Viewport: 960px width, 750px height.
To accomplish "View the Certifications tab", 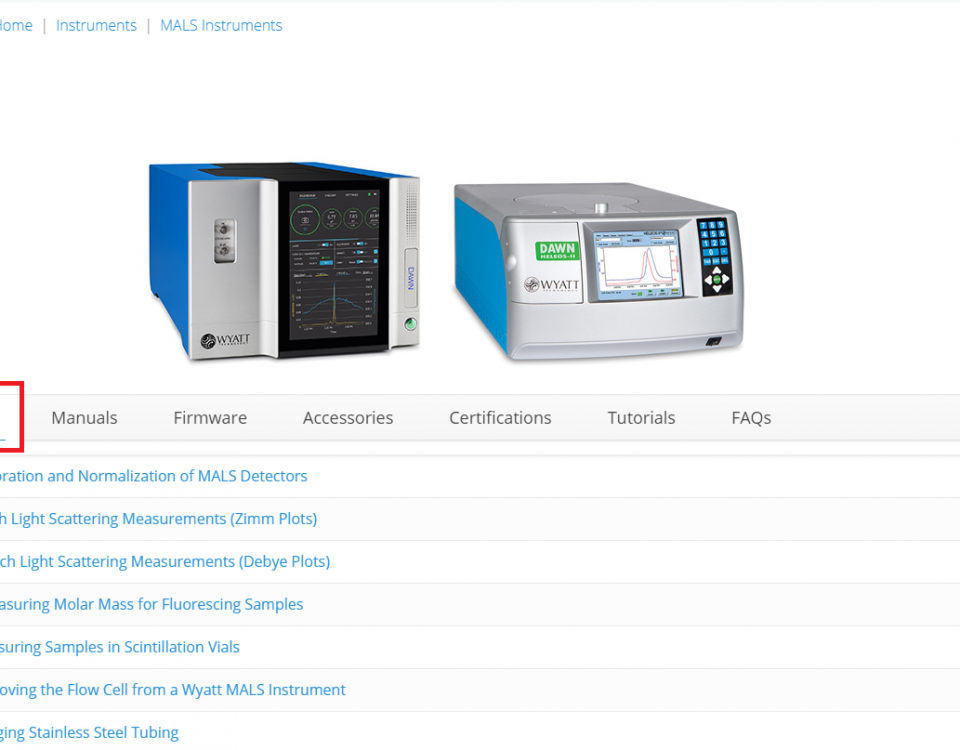I will tap(500, 418).
